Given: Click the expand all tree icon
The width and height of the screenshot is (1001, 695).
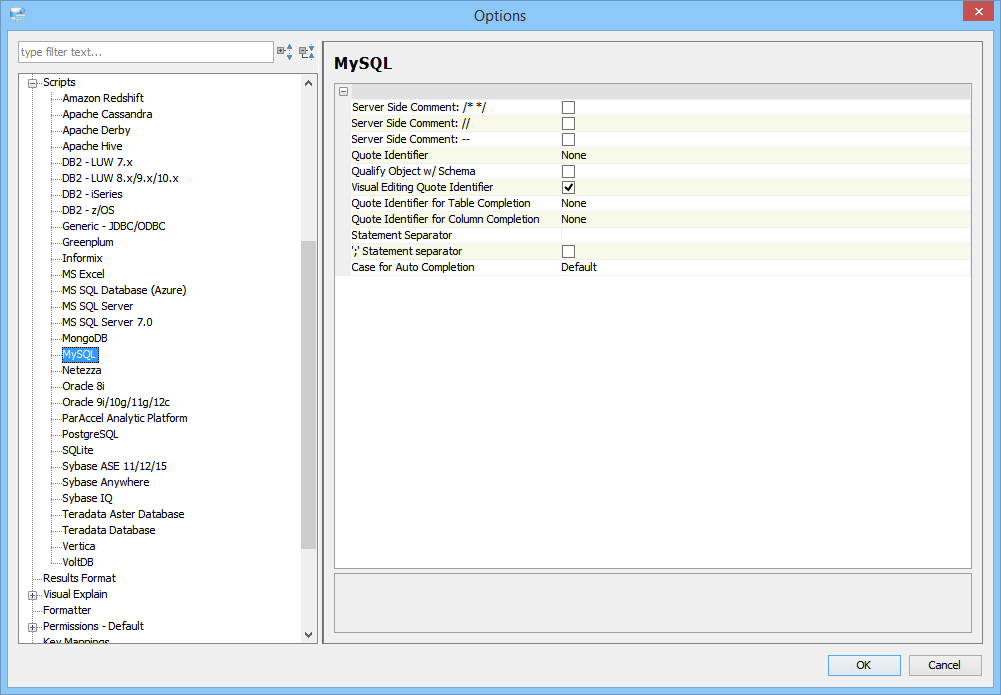Looking at the screenshot, I should click(285, 52).
